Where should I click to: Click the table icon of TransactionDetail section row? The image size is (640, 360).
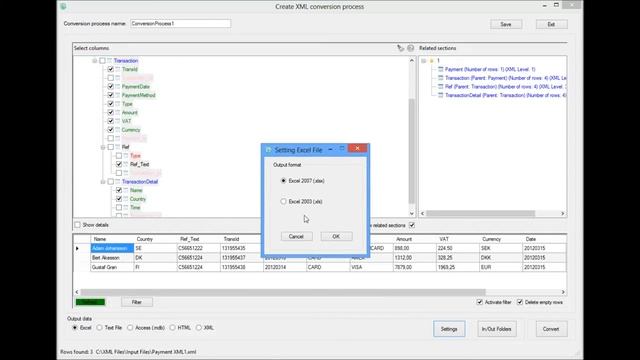[x=440, y=95]
